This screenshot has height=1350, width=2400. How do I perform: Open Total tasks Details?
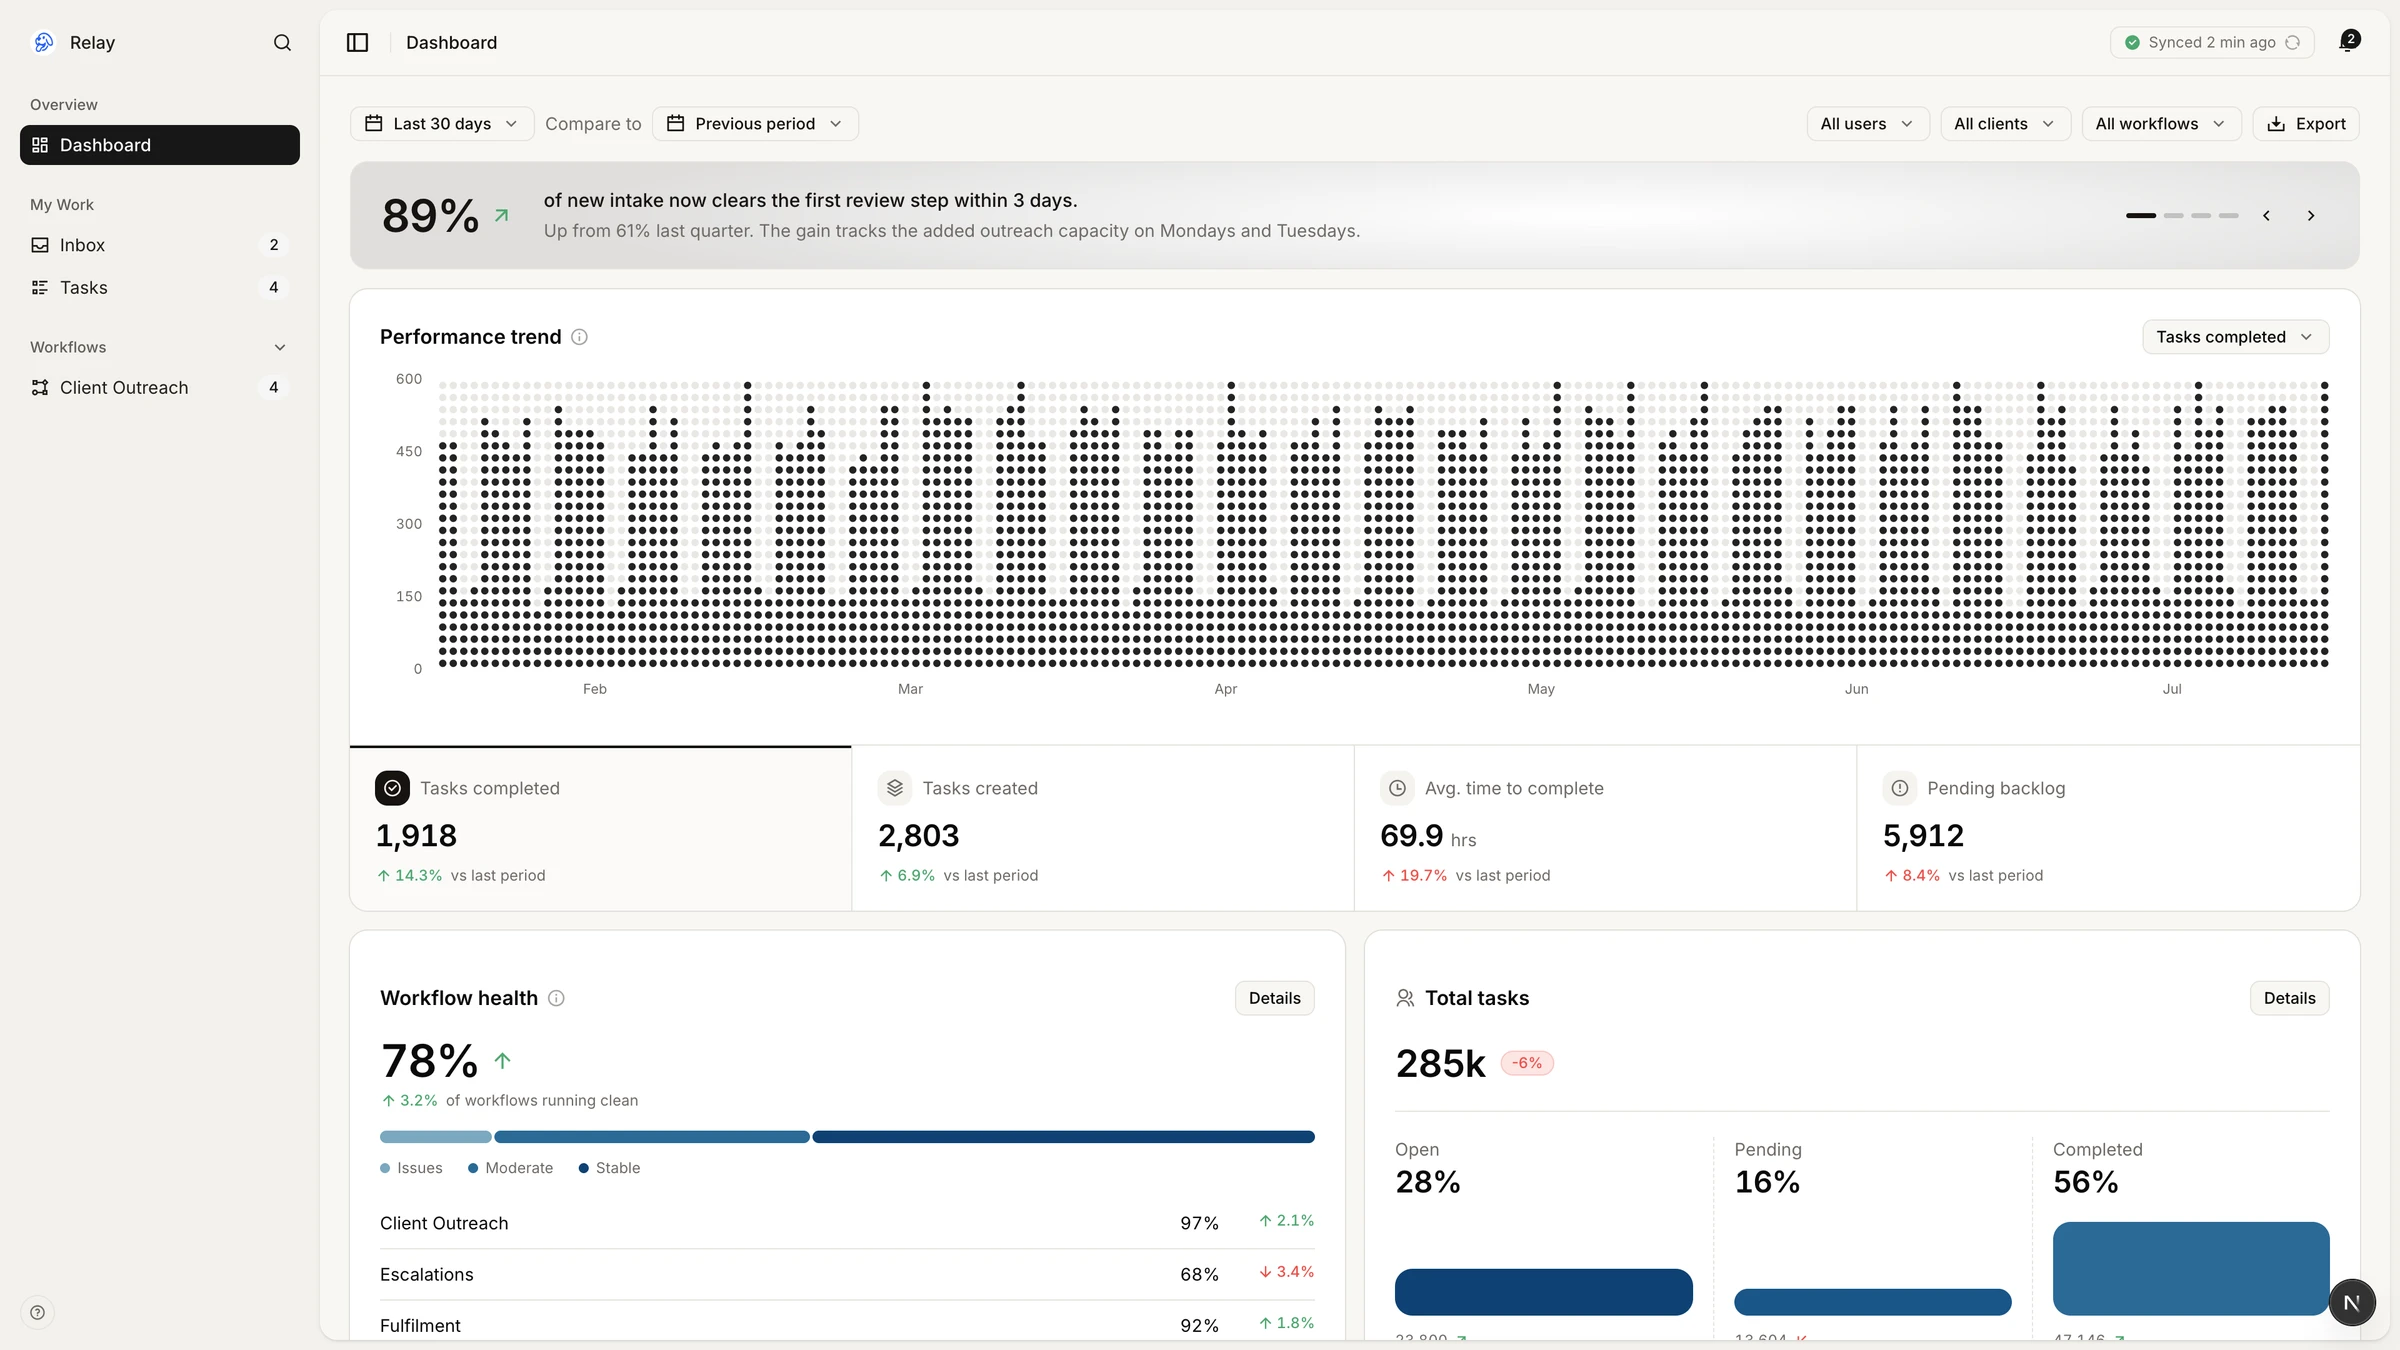tap(2289, 998)
